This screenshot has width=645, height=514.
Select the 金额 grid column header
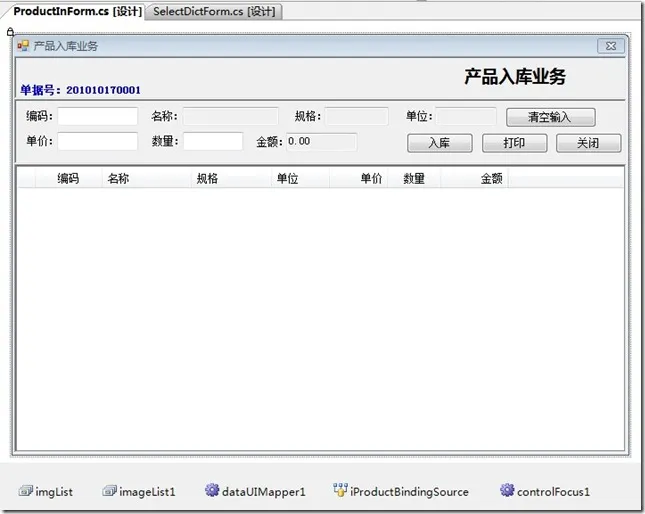coord(474,178)
